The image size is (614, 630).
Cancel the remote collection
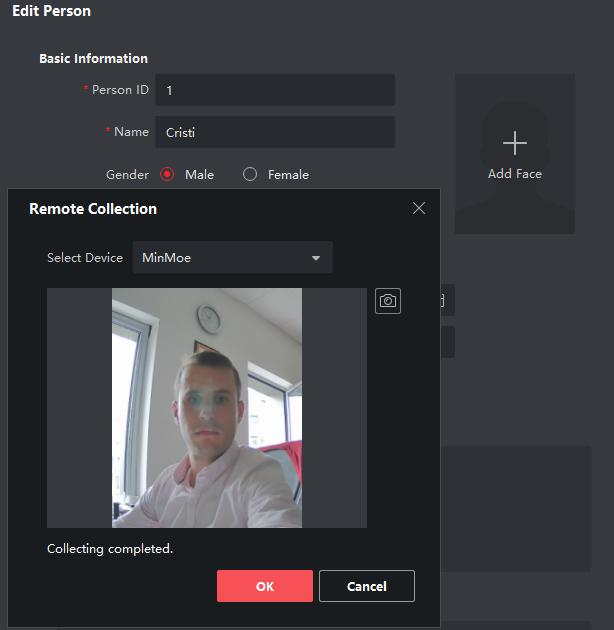click(366, 586)
